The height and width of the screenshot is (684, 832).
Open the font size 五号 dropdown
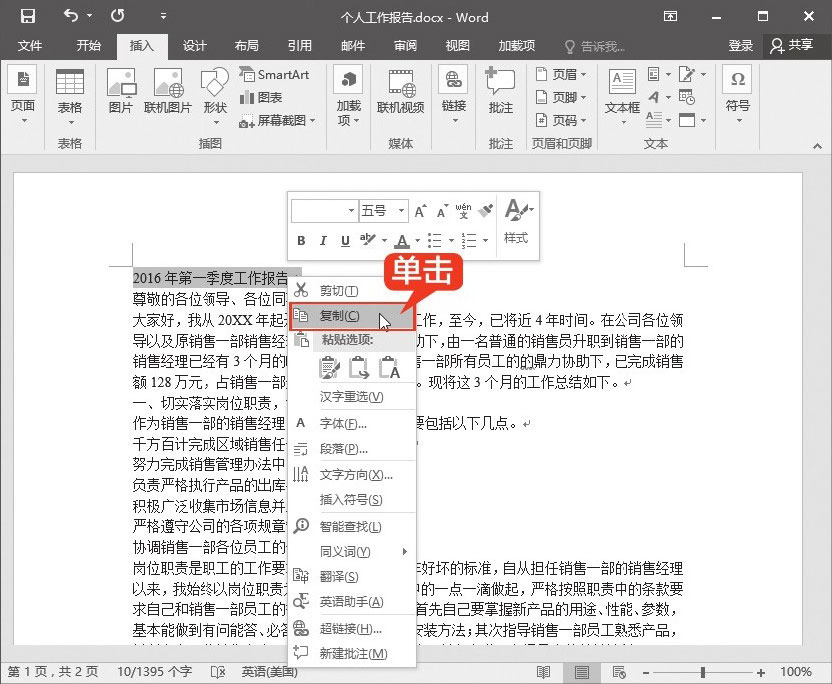tap(401, 211)
